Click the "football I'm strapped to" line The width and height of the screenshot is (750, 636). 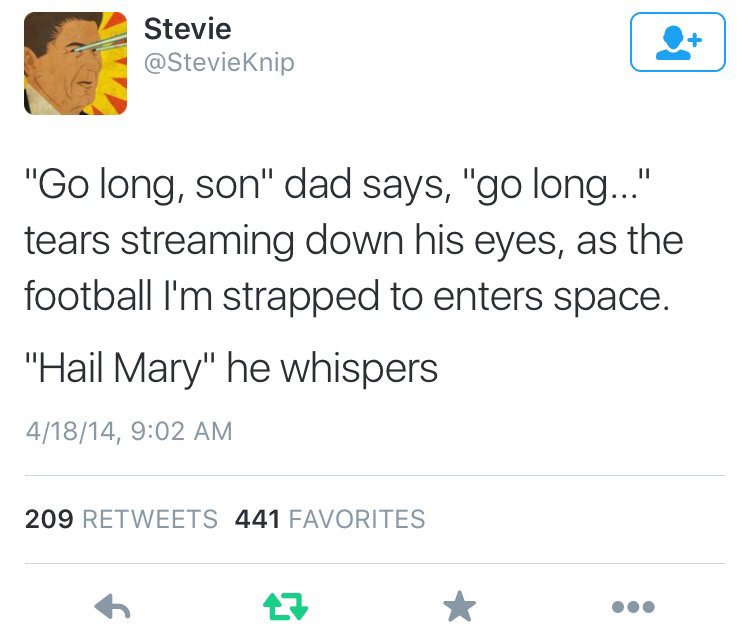pyautogui.click(x=344, y=297)
